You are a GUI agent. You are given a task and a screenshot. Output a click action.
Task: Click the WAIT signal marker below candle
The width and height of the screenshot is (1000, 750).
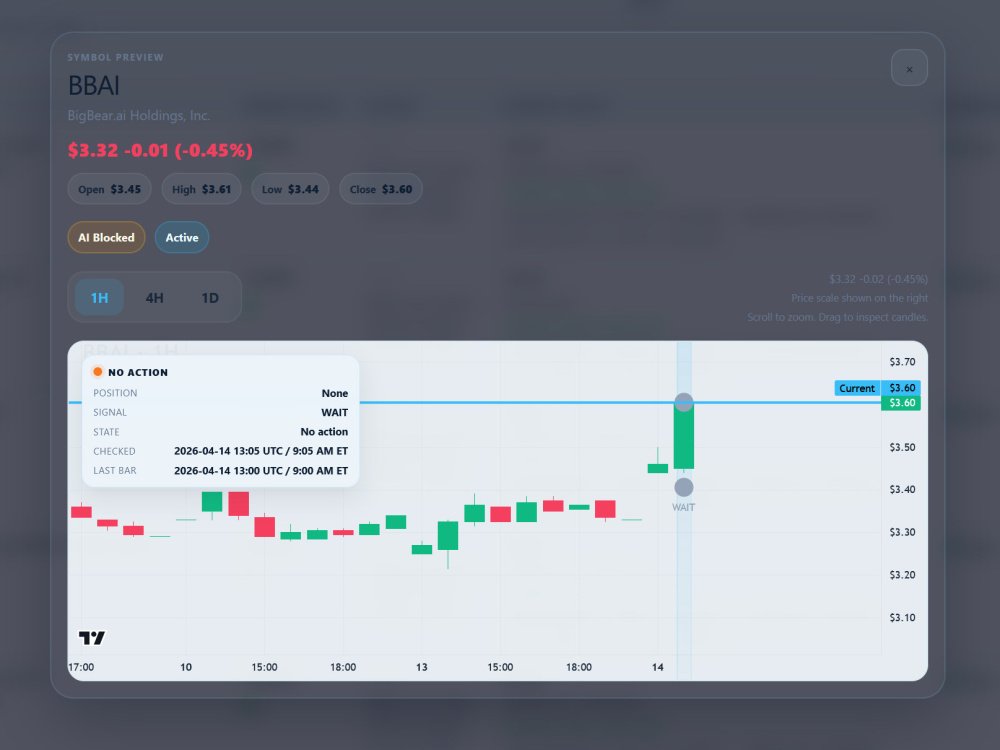click(x=684, y=488)
